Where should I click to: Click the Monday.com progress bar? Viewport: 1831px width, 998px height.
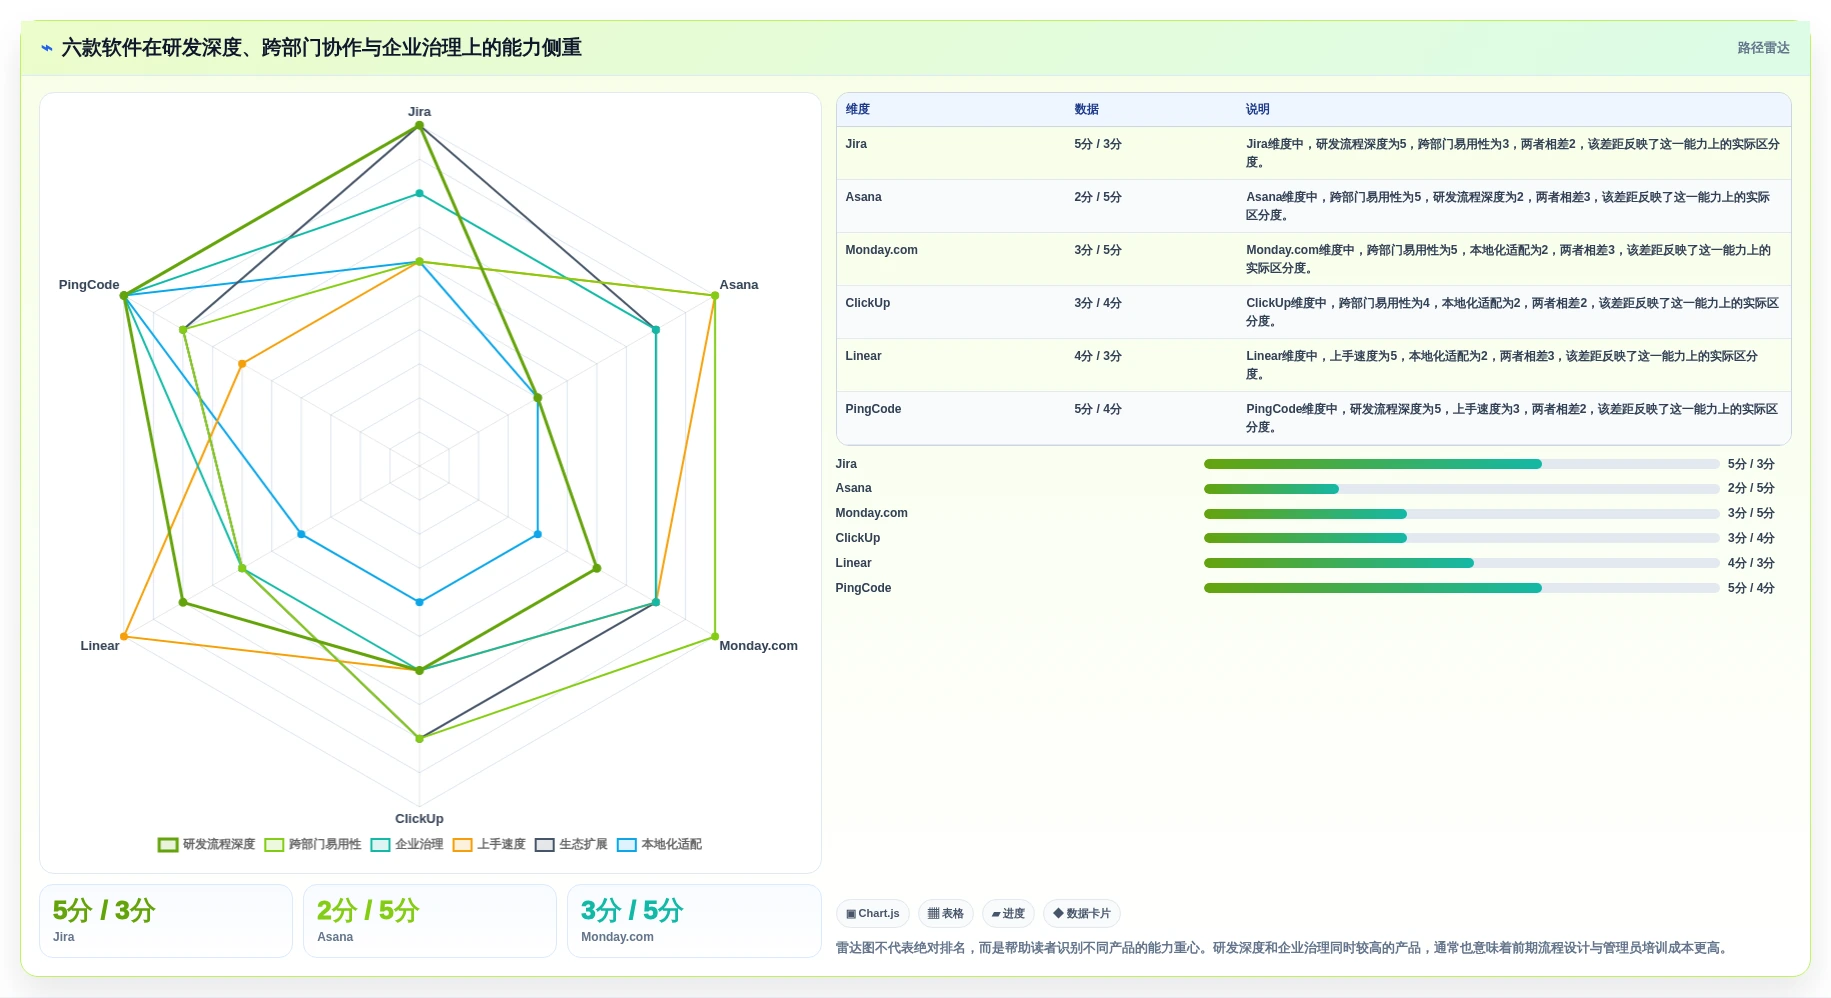tap(1461, 514)
